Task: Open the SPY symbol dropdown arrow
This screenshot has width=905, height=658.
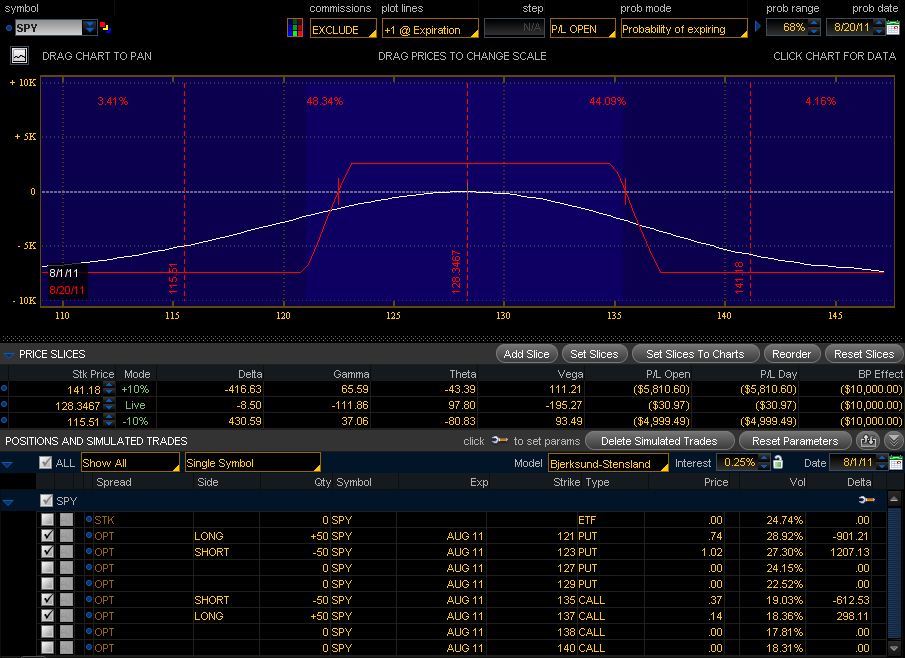Action: (x=89, y=27)
